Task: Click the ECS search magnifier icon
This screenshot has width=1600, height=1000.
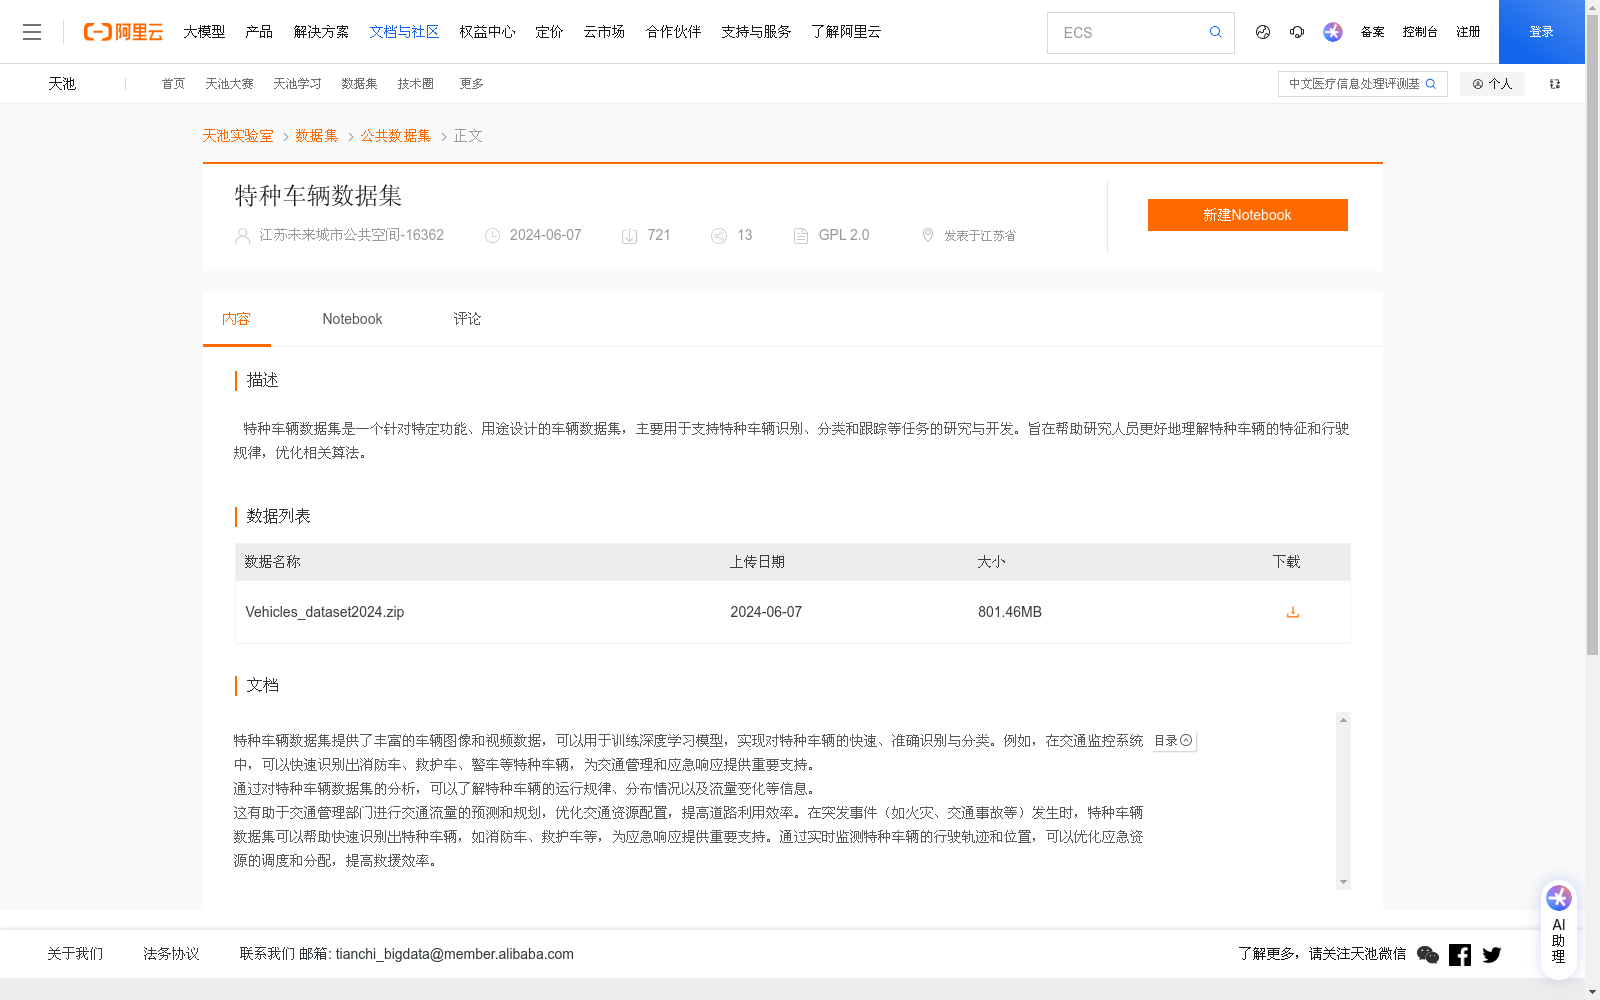Action: coord(1215,32)
